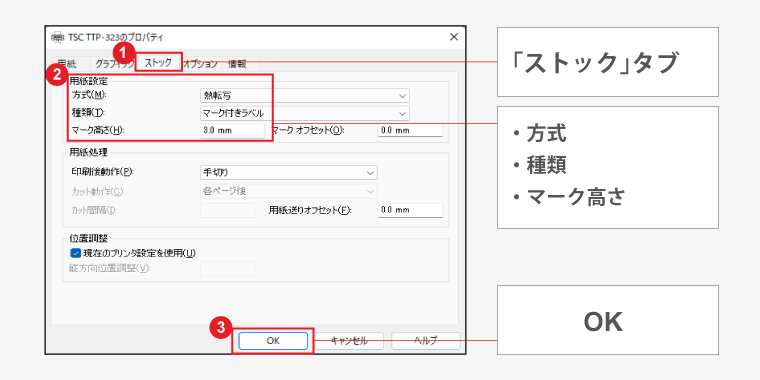Click the 縦方向位置調整 input field

click(228, 269)
